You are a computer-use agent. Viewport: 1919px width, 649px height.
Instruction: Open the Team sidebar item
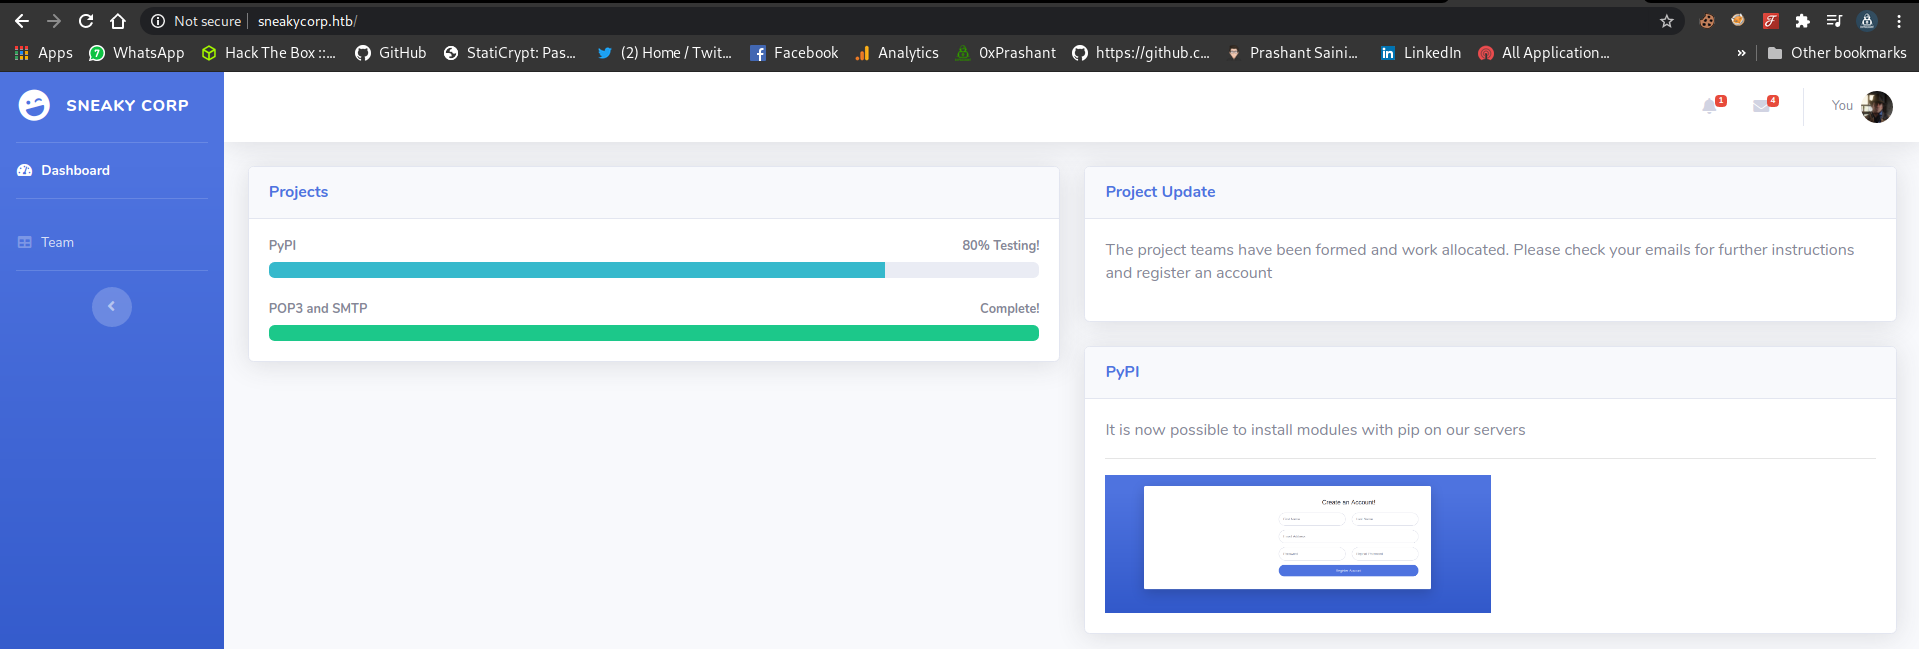(x=57, y=242)
